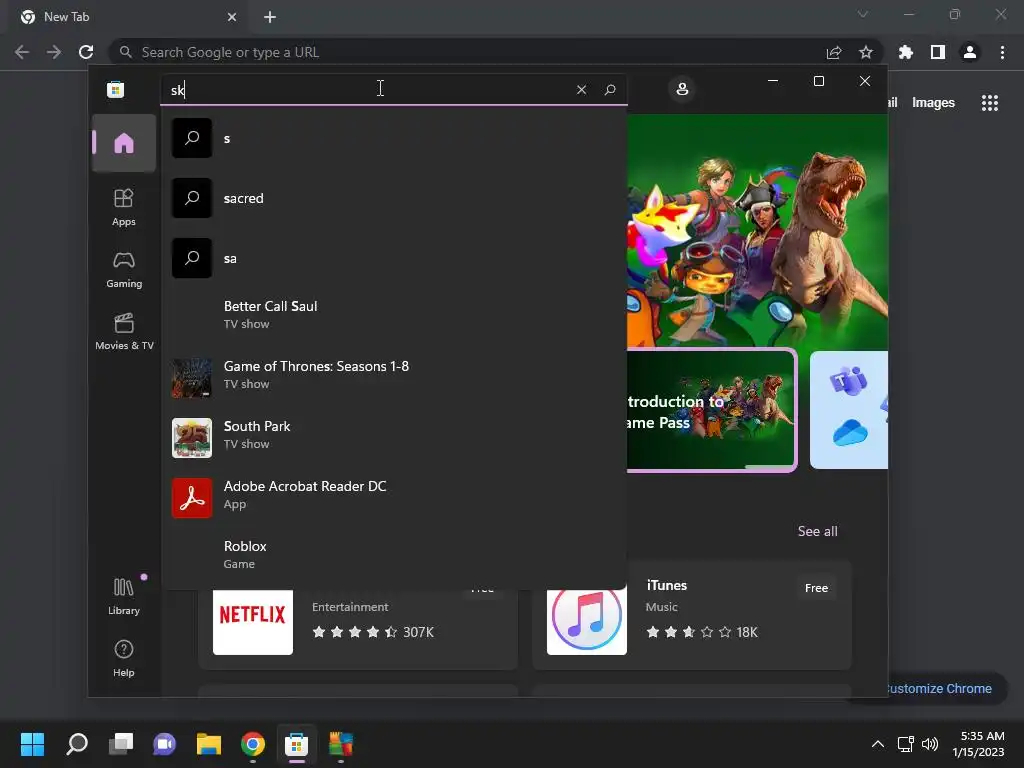The image size is (1024, 768).
Task: Open the Google apps grid
Action: pos(990,103)
